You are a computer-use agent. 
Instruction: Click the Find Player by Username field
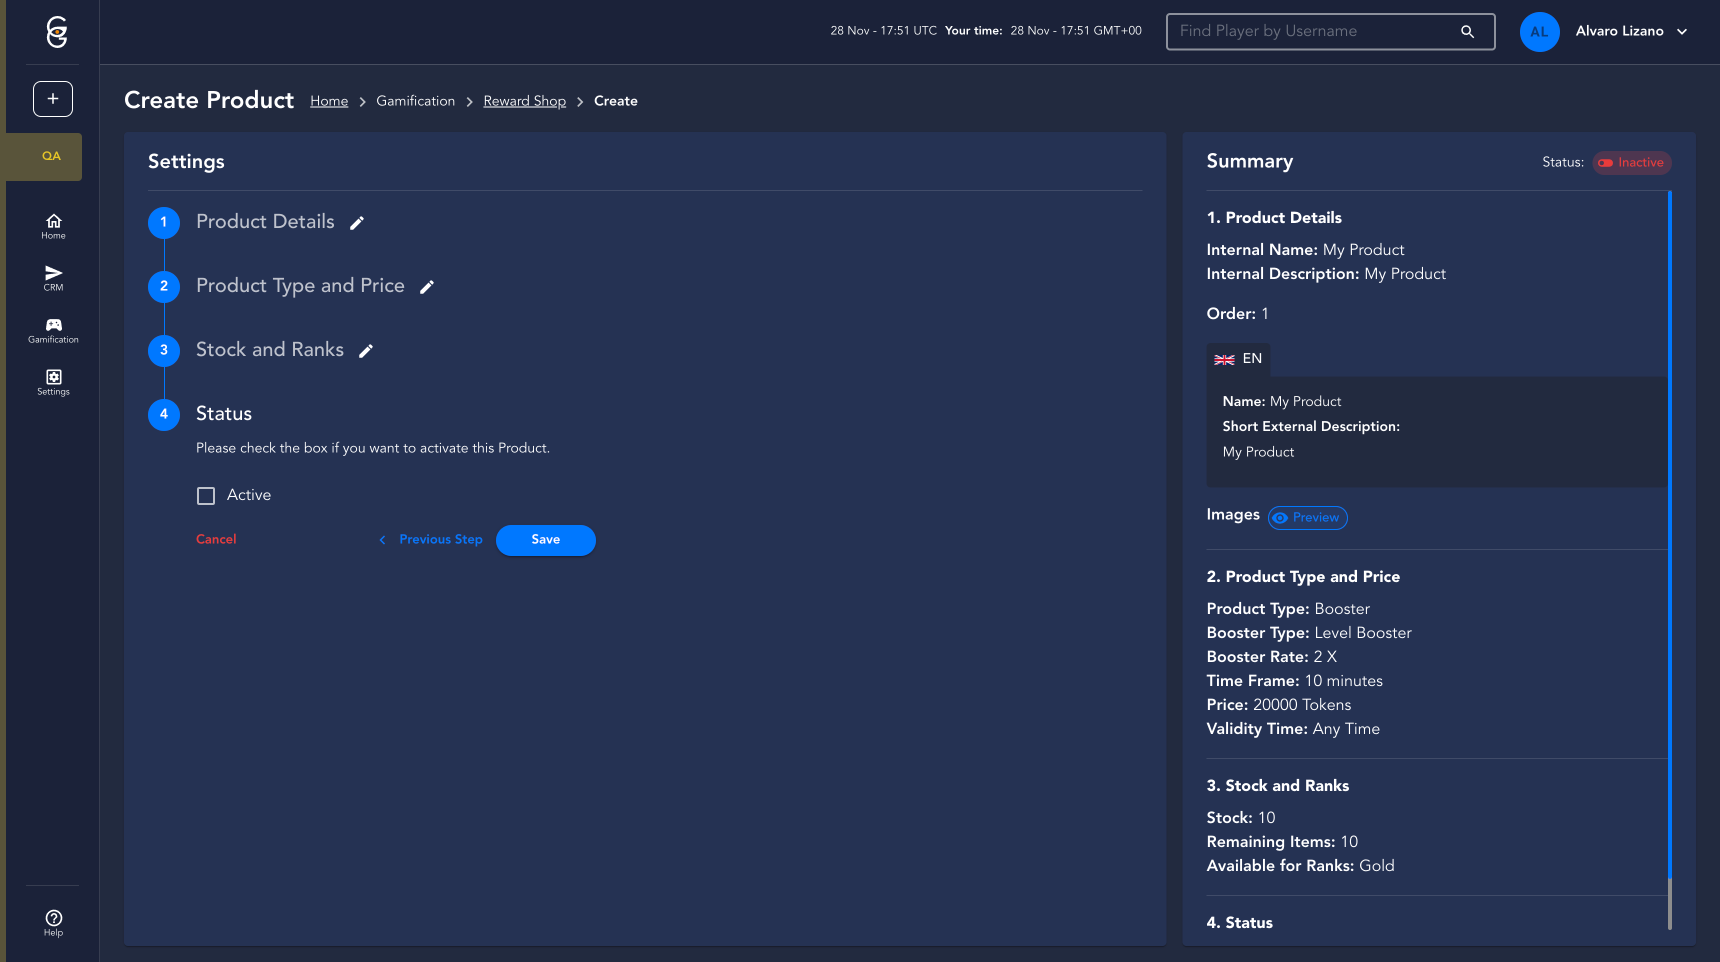click(x=1315, y=32)
